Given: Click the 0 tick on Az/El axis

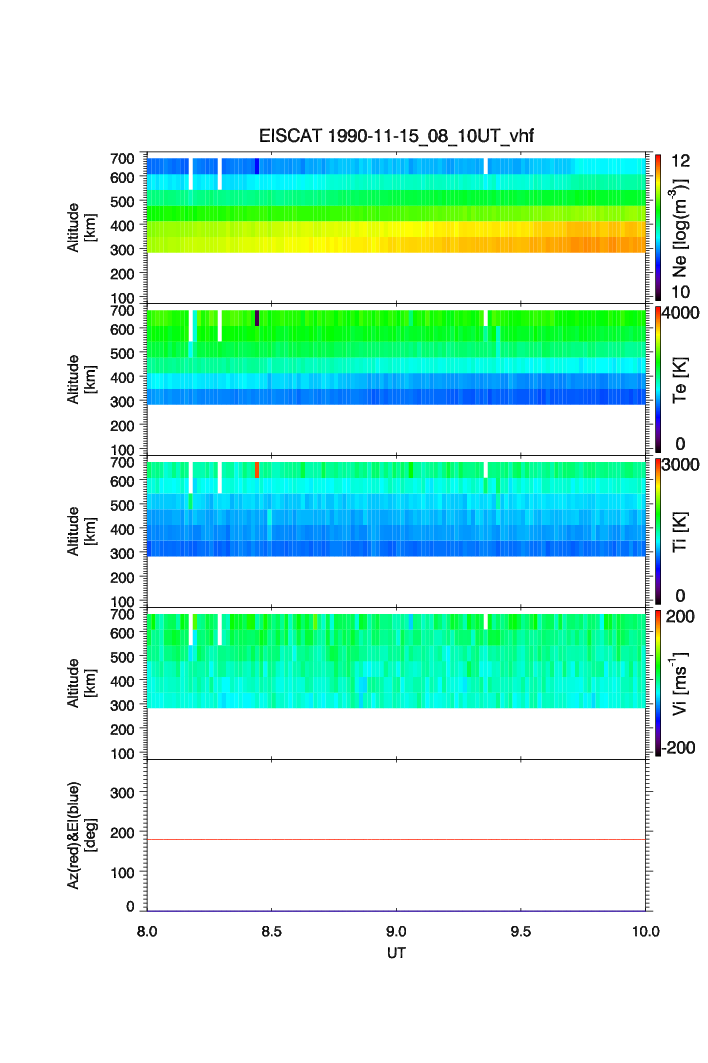Looking at the screenshot, I should point(130,906).
